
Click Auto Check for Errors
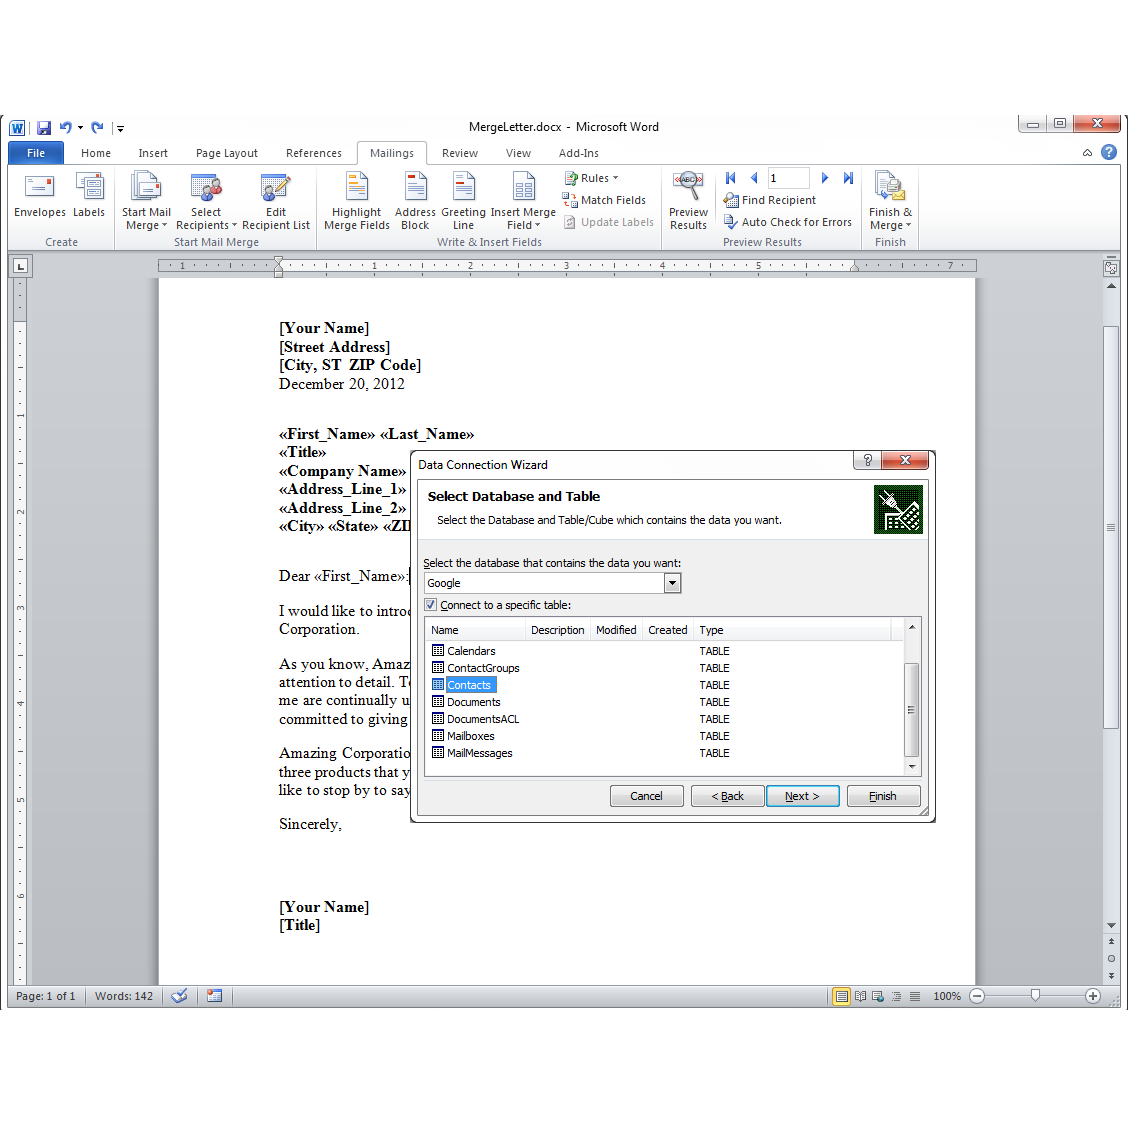point(788,222)
